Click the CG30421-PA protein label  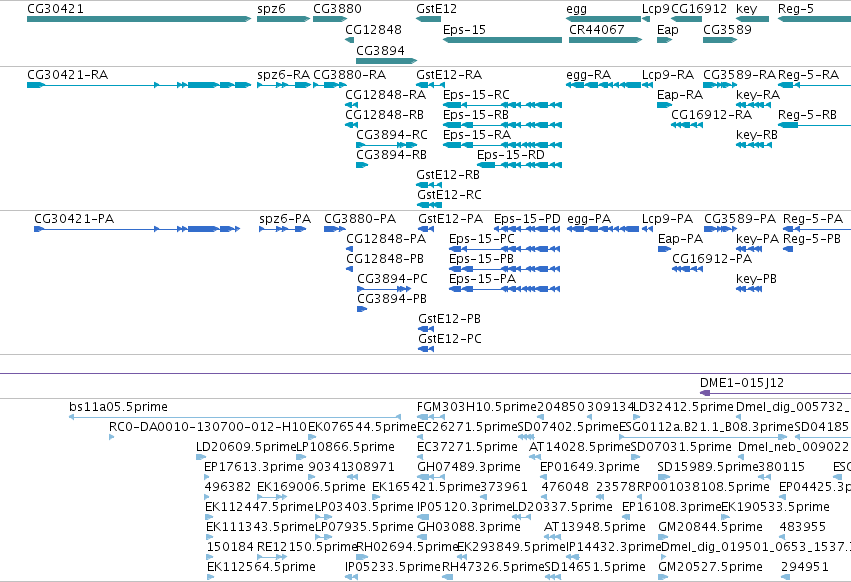(74, 219)
